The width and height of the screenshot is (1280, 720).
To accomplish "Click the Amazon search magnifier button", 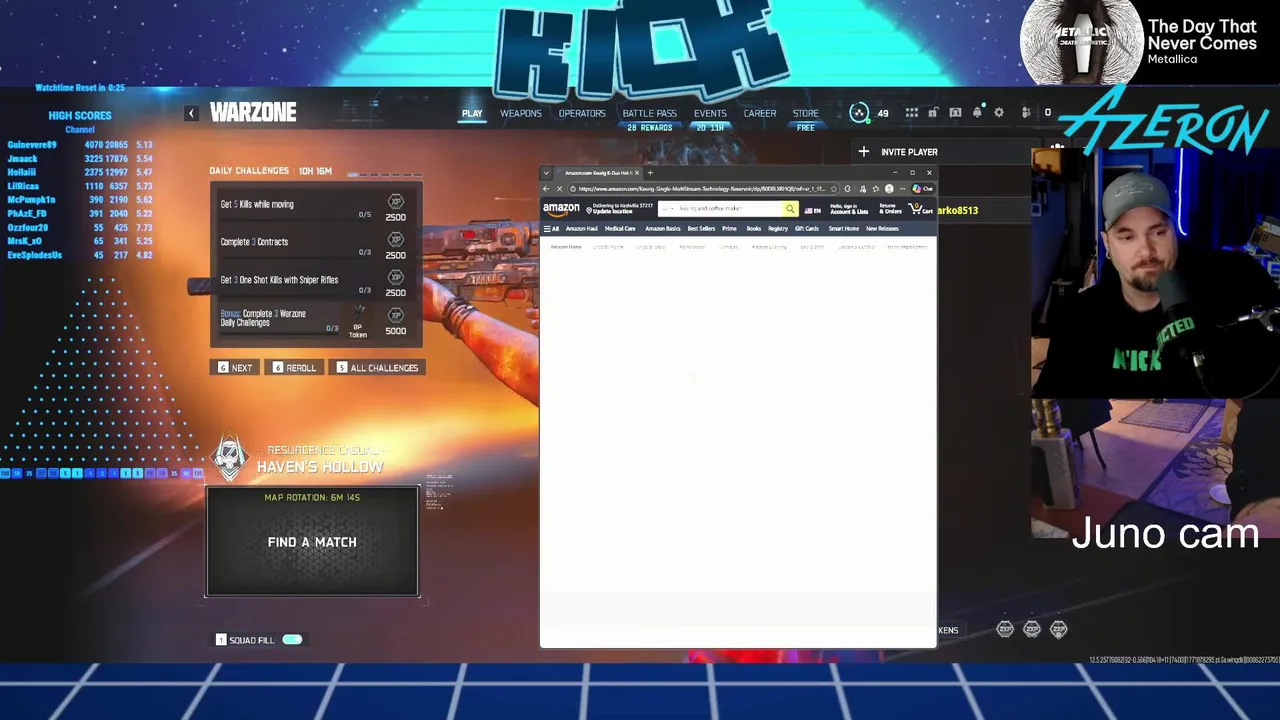I will tap(790, 209).
